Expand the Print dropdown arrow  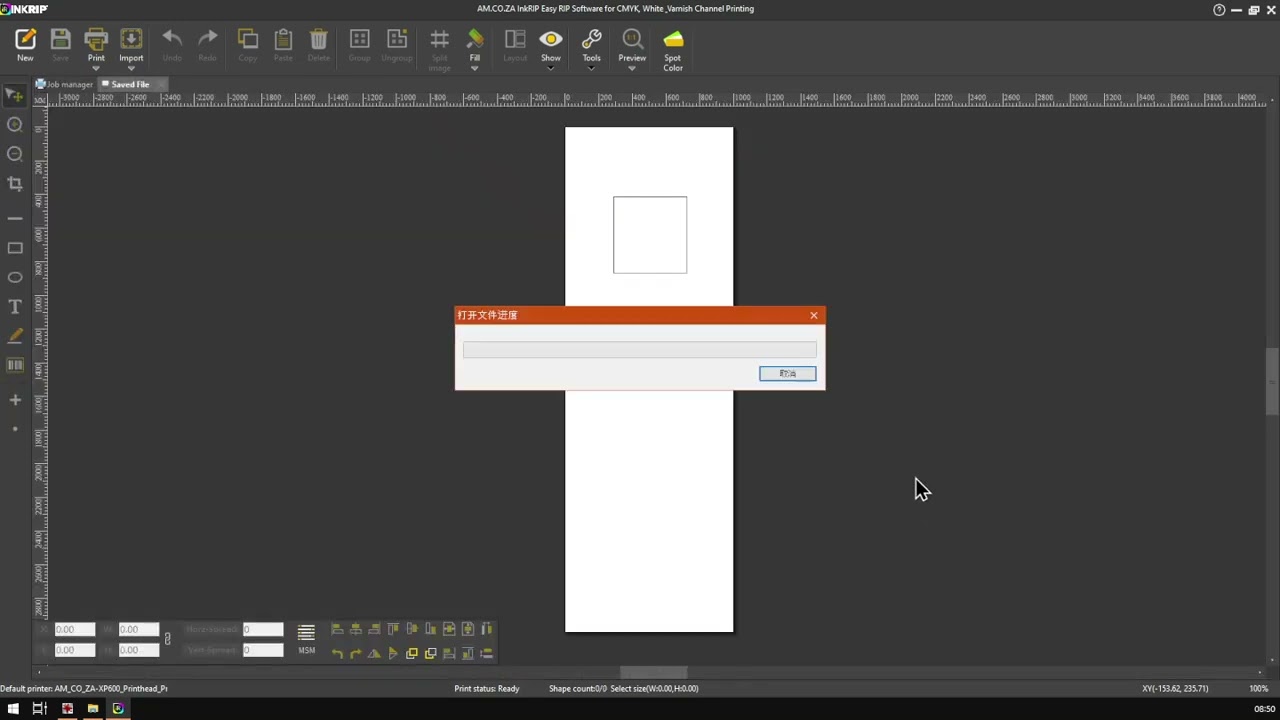click(x=96, y=68)
